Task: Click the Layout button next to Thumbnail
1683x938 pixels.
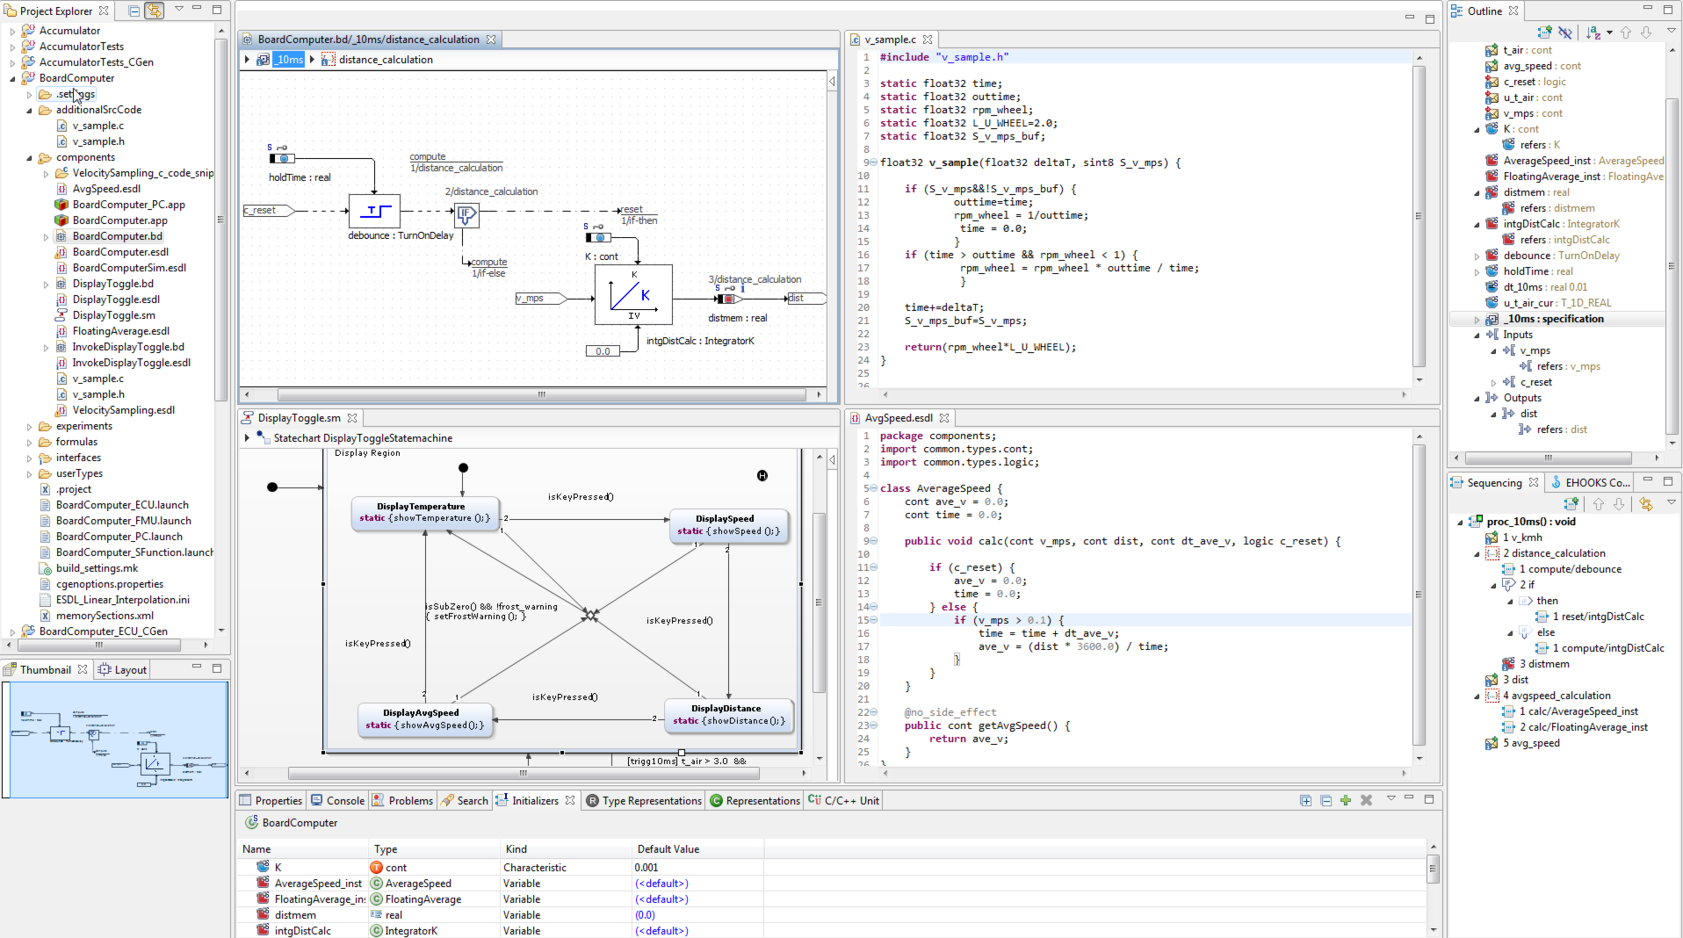Action: tap(129, 669)
